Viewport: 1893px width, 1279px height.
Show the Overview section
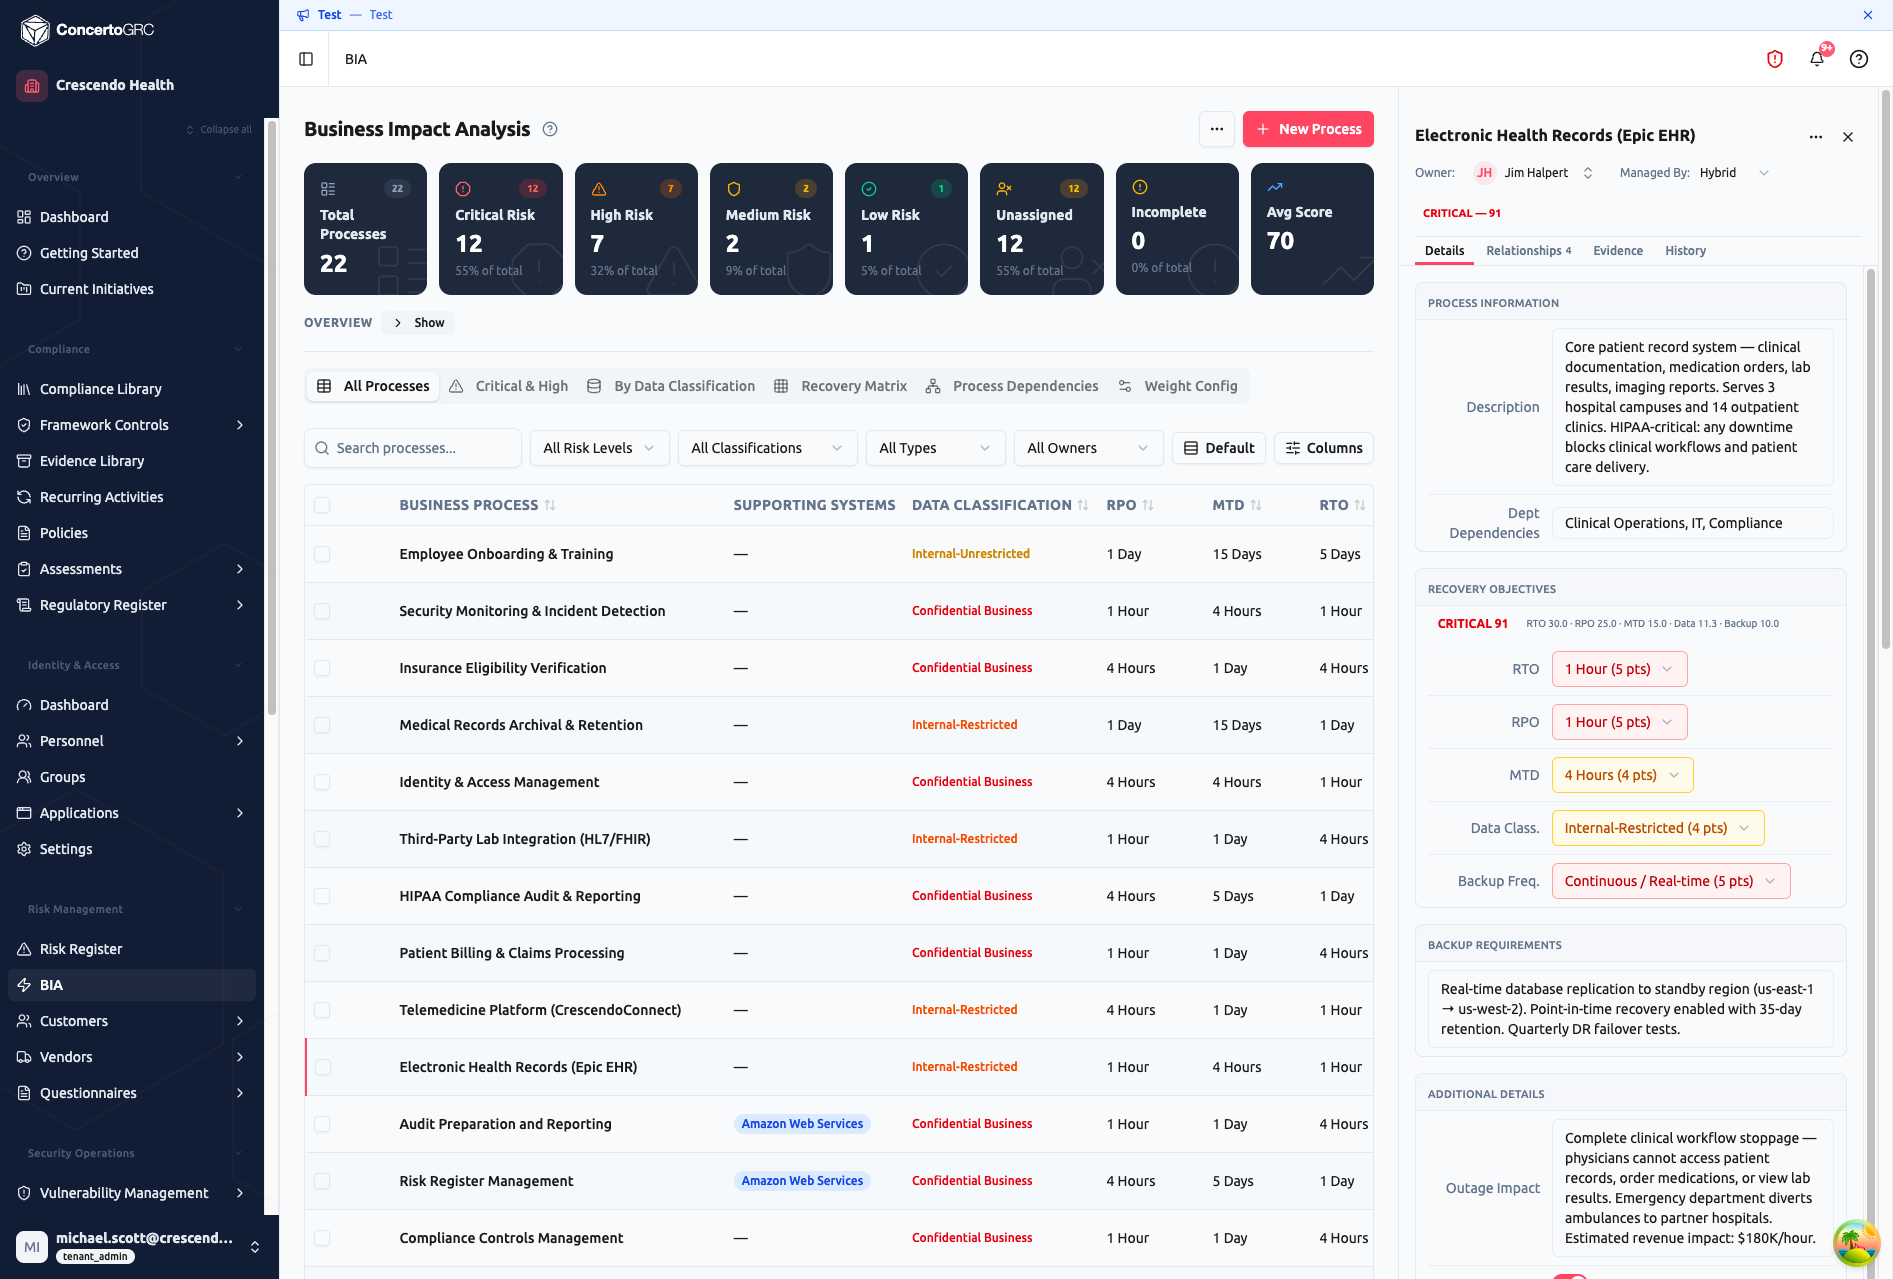pyautogui.click(x=419, y=323)
